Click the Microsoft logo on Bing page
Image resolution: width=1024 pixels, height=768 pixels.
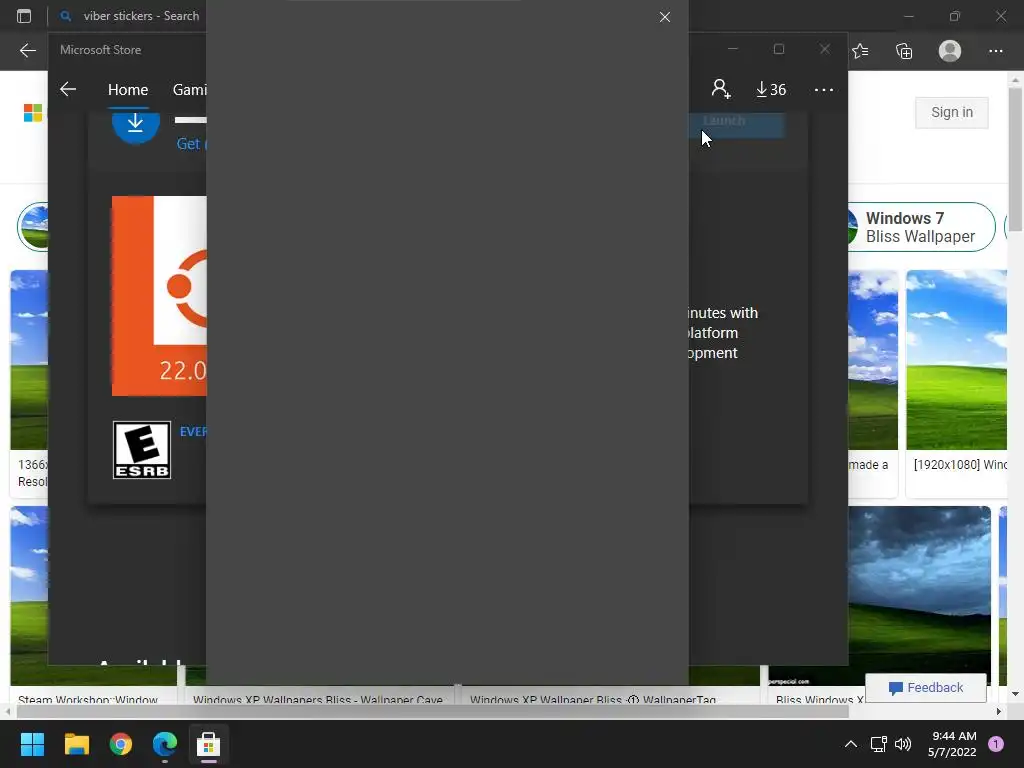click(33, 113)
